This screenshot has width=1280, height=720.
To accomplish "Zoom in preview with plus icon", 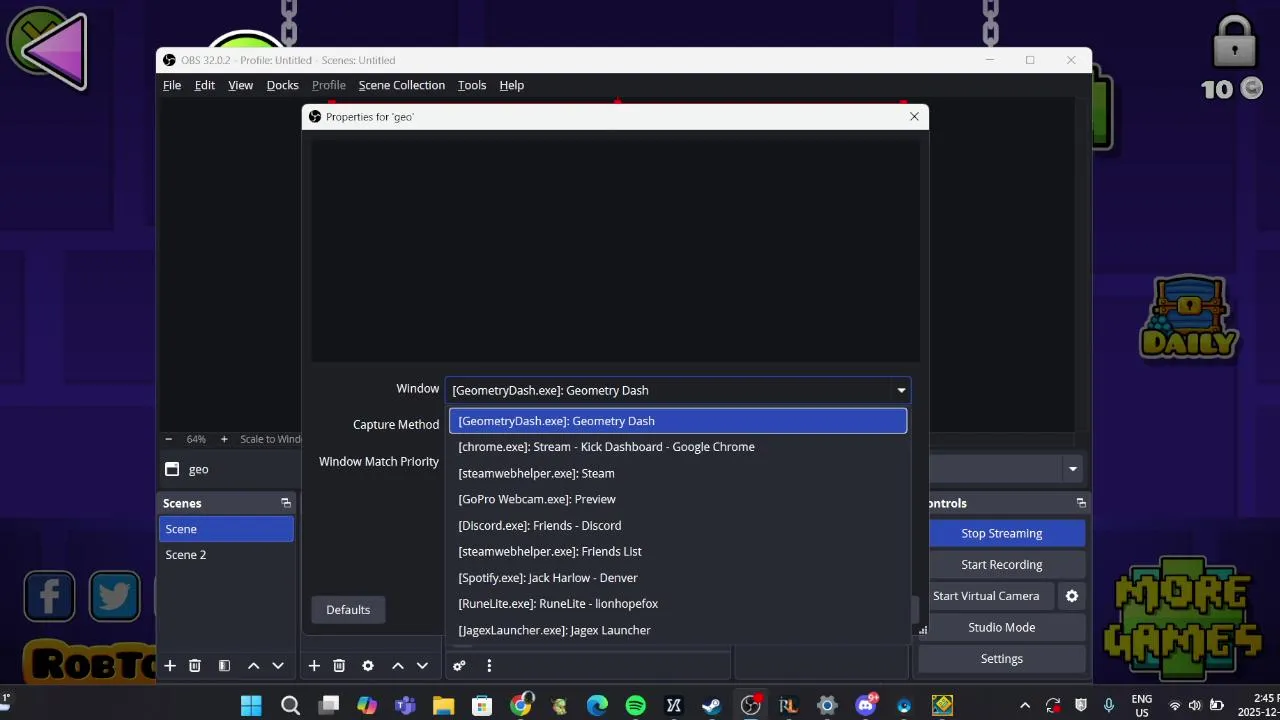I will tap(224, 439).
